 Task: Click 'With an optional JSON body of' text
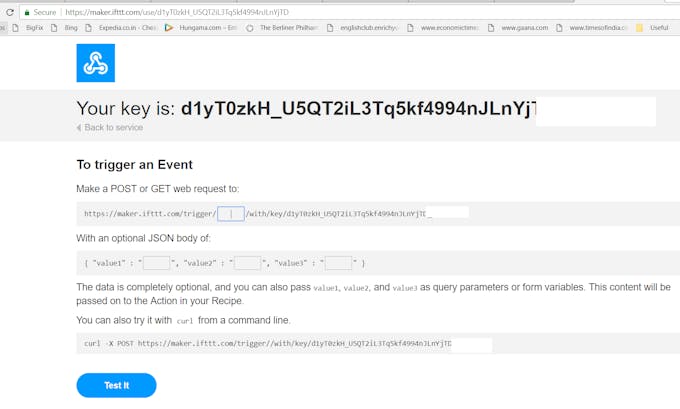coord(144,238)
